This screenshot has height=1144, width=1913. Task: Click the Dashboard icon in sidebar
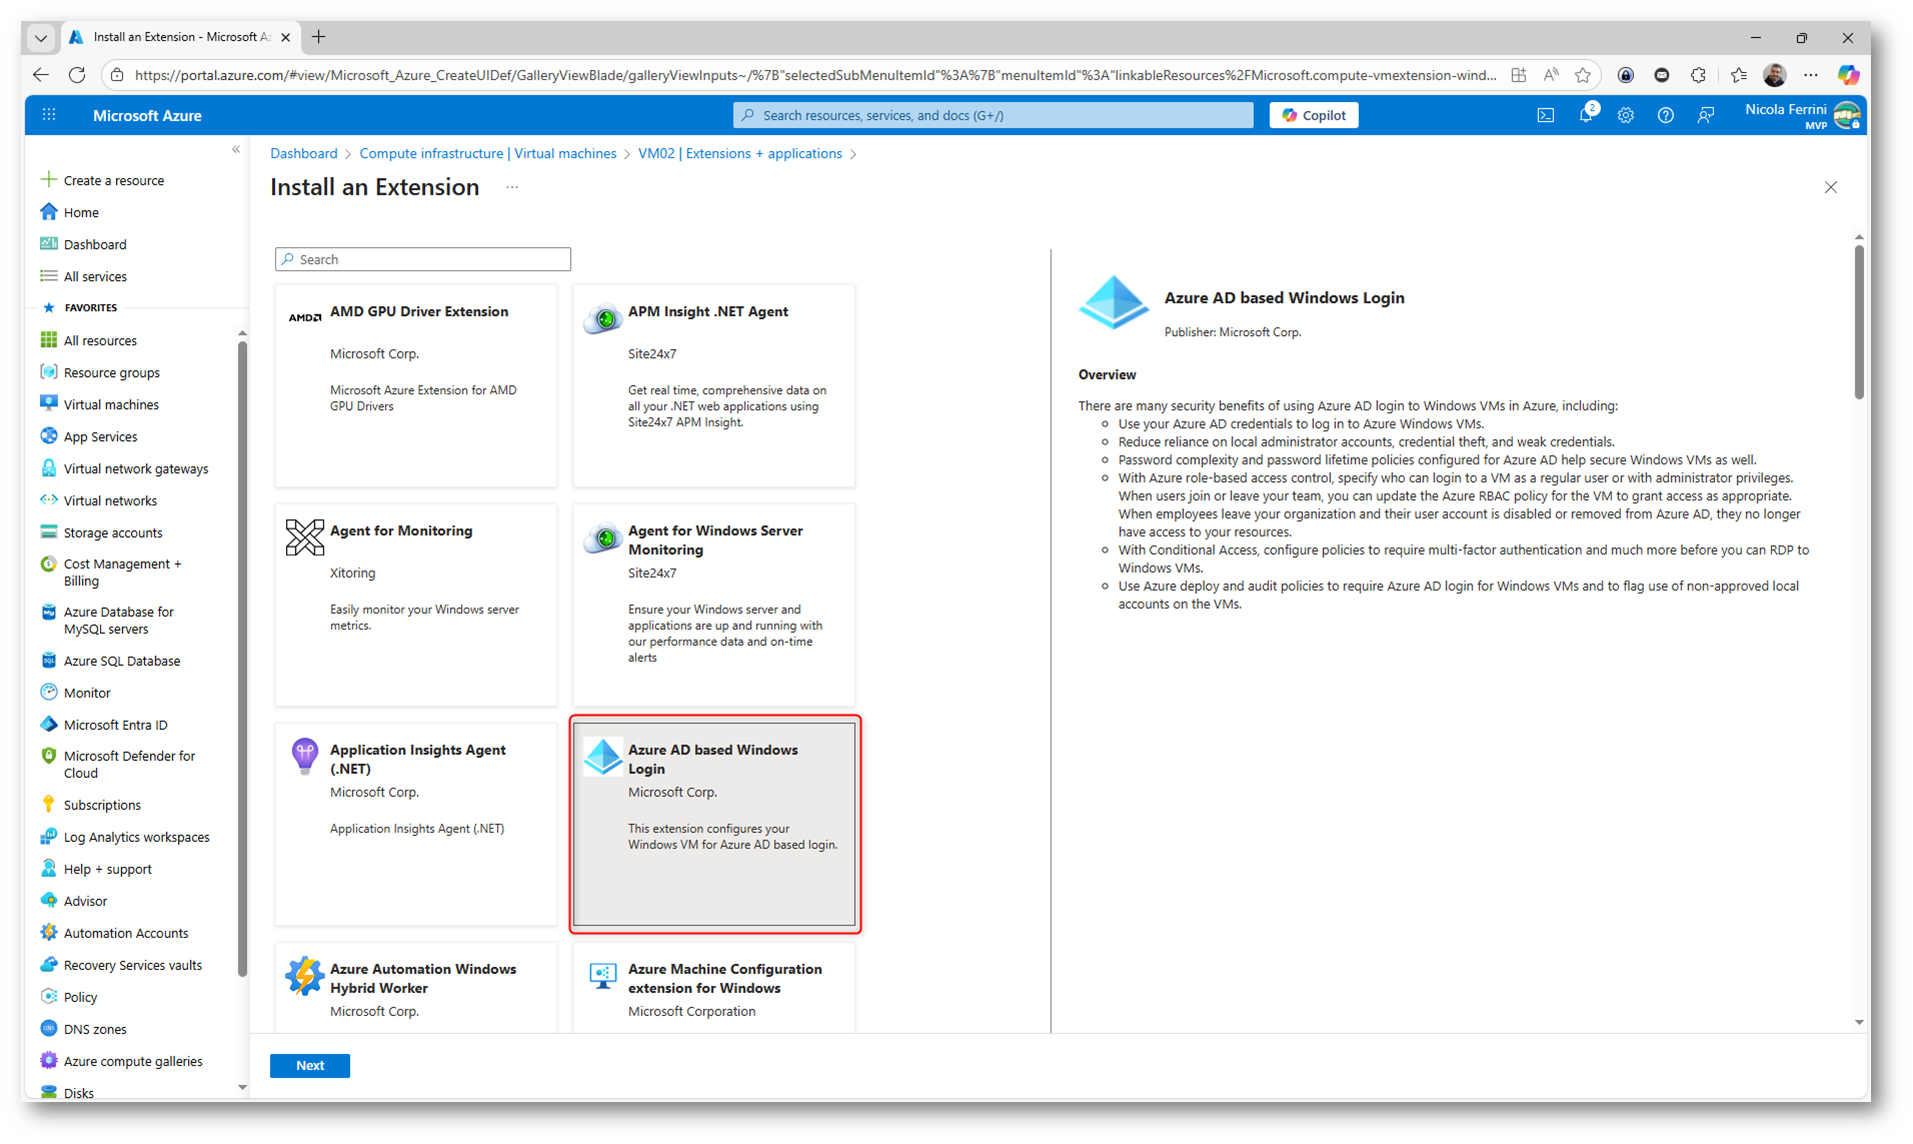48,244
